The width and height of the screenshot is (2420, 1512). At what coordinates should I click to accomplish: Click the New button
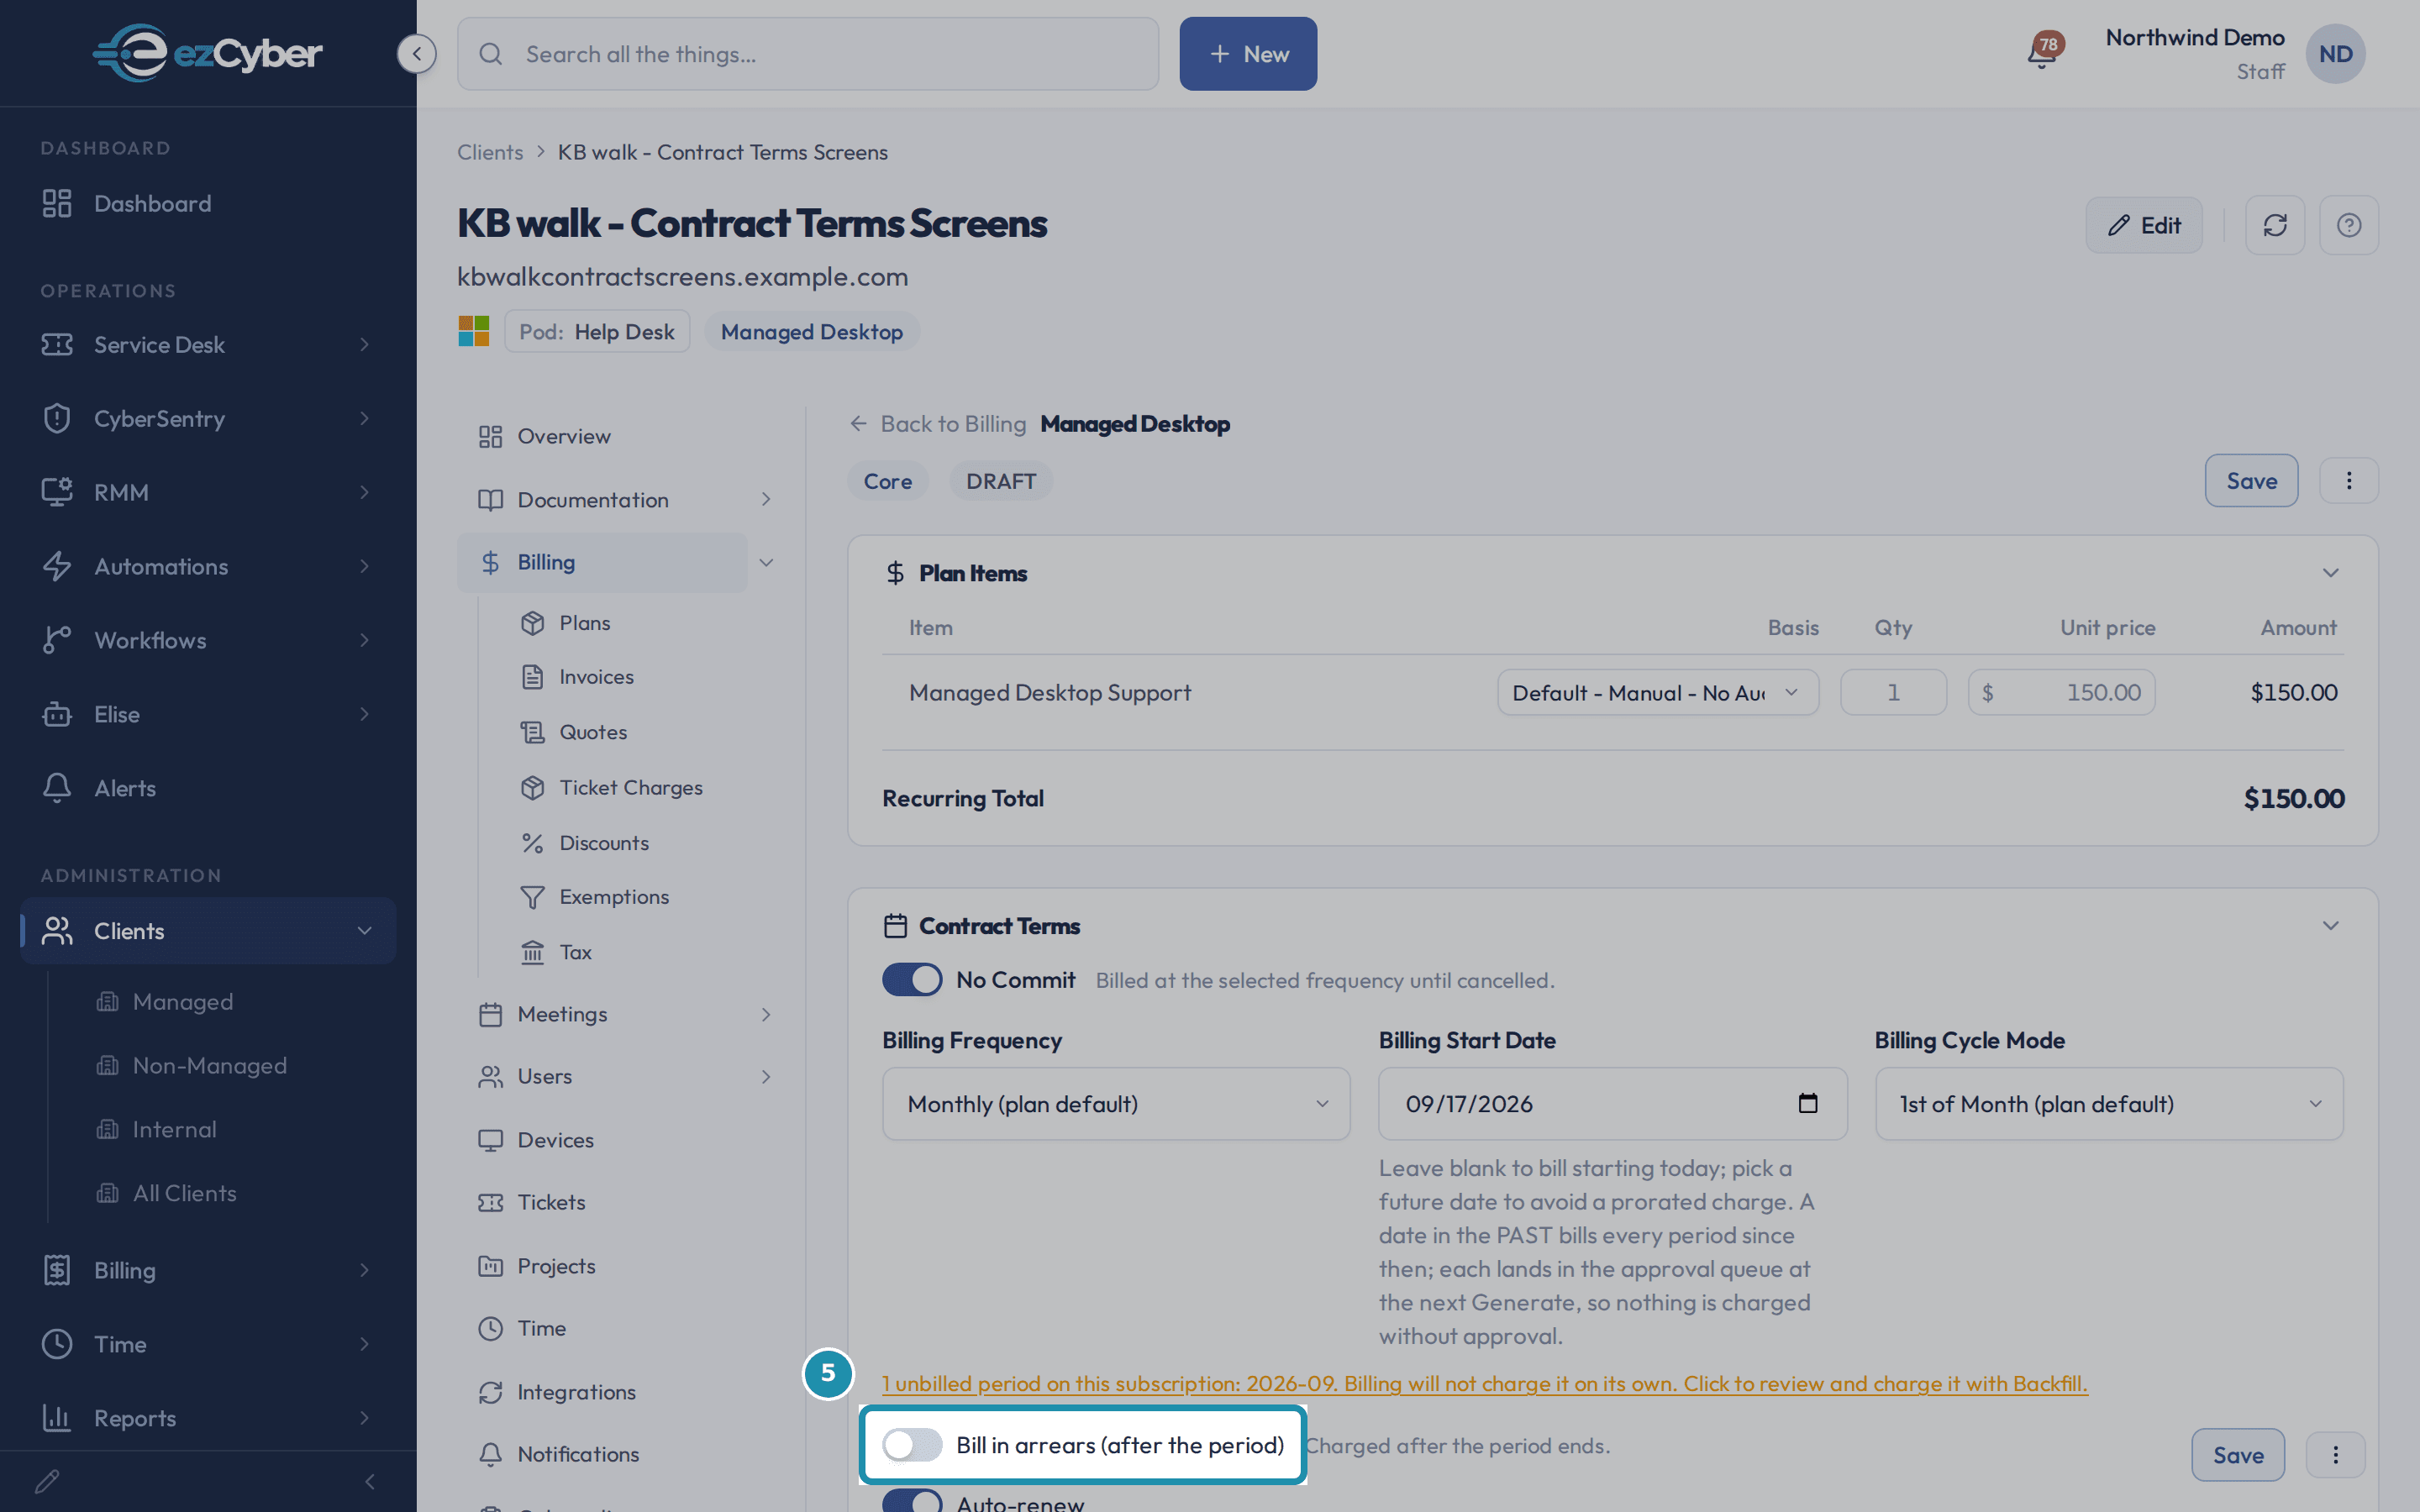(1248, 54)
